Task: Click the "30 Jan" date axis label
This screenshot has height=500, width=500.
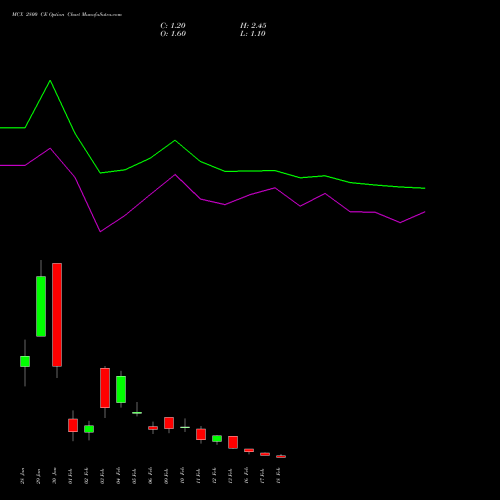Action: pyautogui.click(x=54, y=476)
